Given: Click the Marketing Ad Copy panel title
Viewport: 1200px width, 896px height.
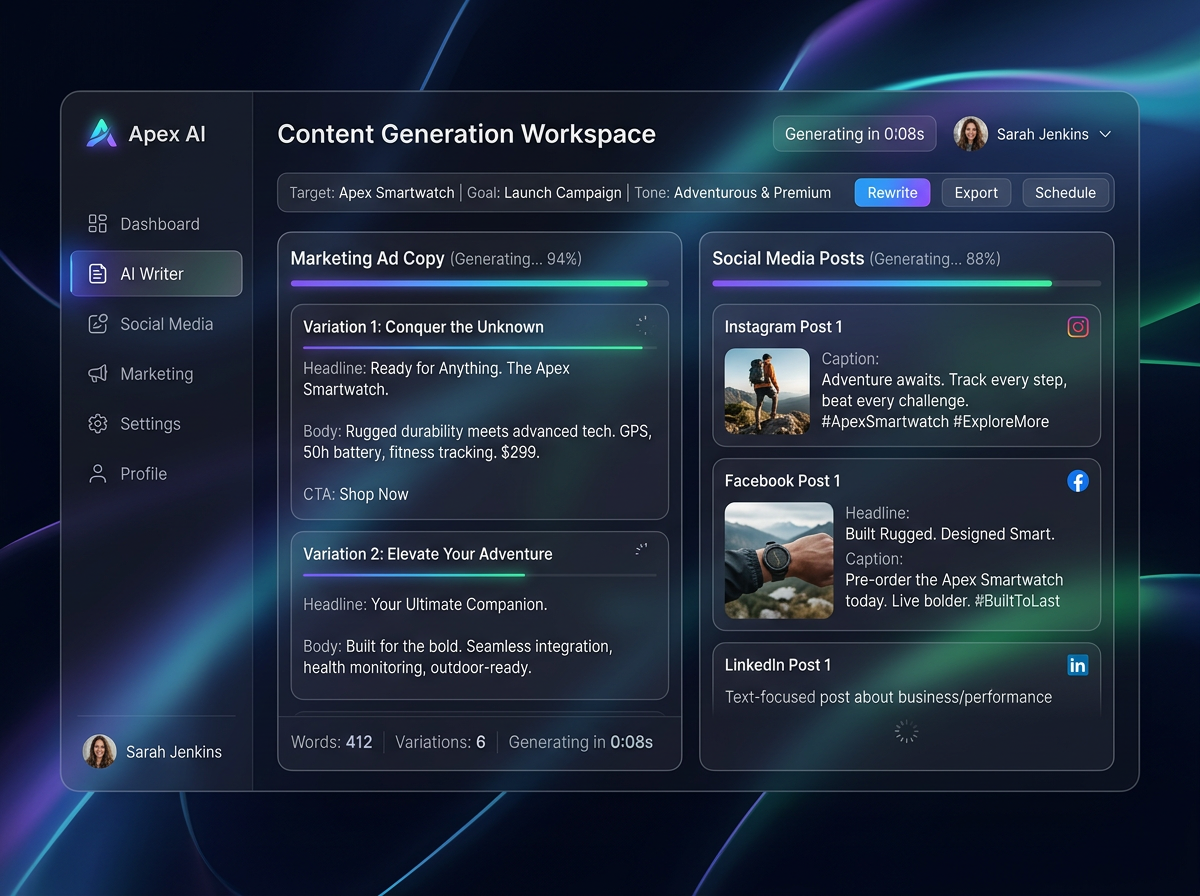Looking at the screenshot, I should (x=367, y=258).
